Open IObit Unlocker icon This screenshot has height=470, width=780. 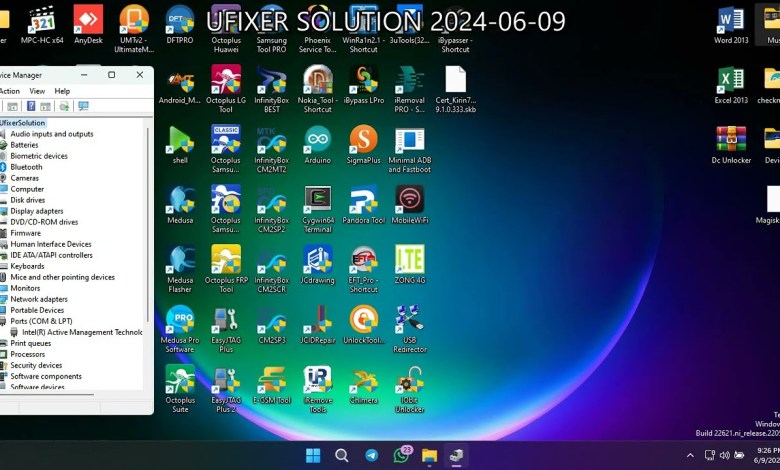[x=409, y=389]
